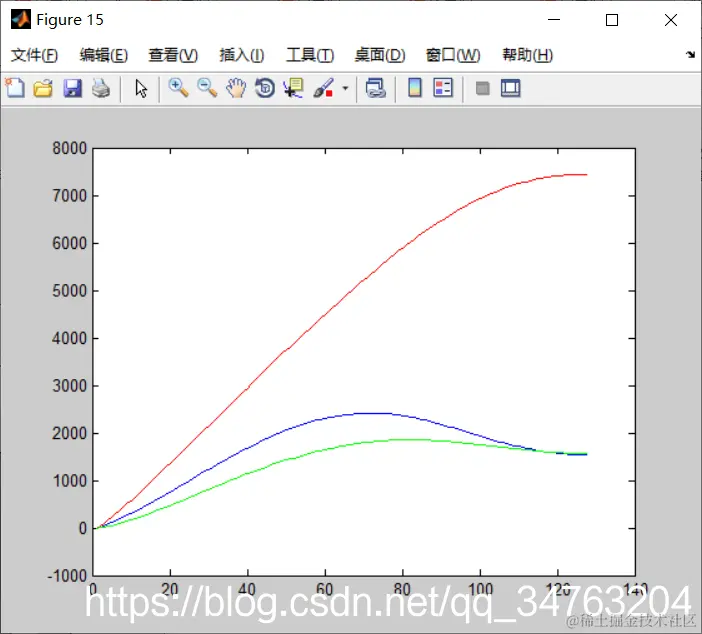Click the blue curve at its maximum
Screen dimensions: 702x634
coord(374,413)
